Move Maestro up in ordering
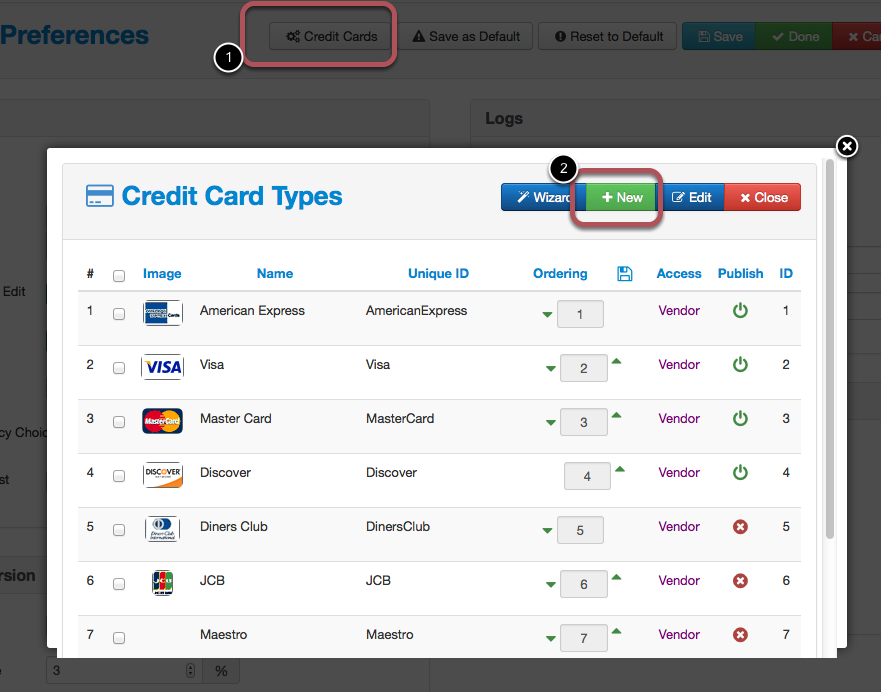Viewport: 881px width, 692px height. [x=616, y=631]
